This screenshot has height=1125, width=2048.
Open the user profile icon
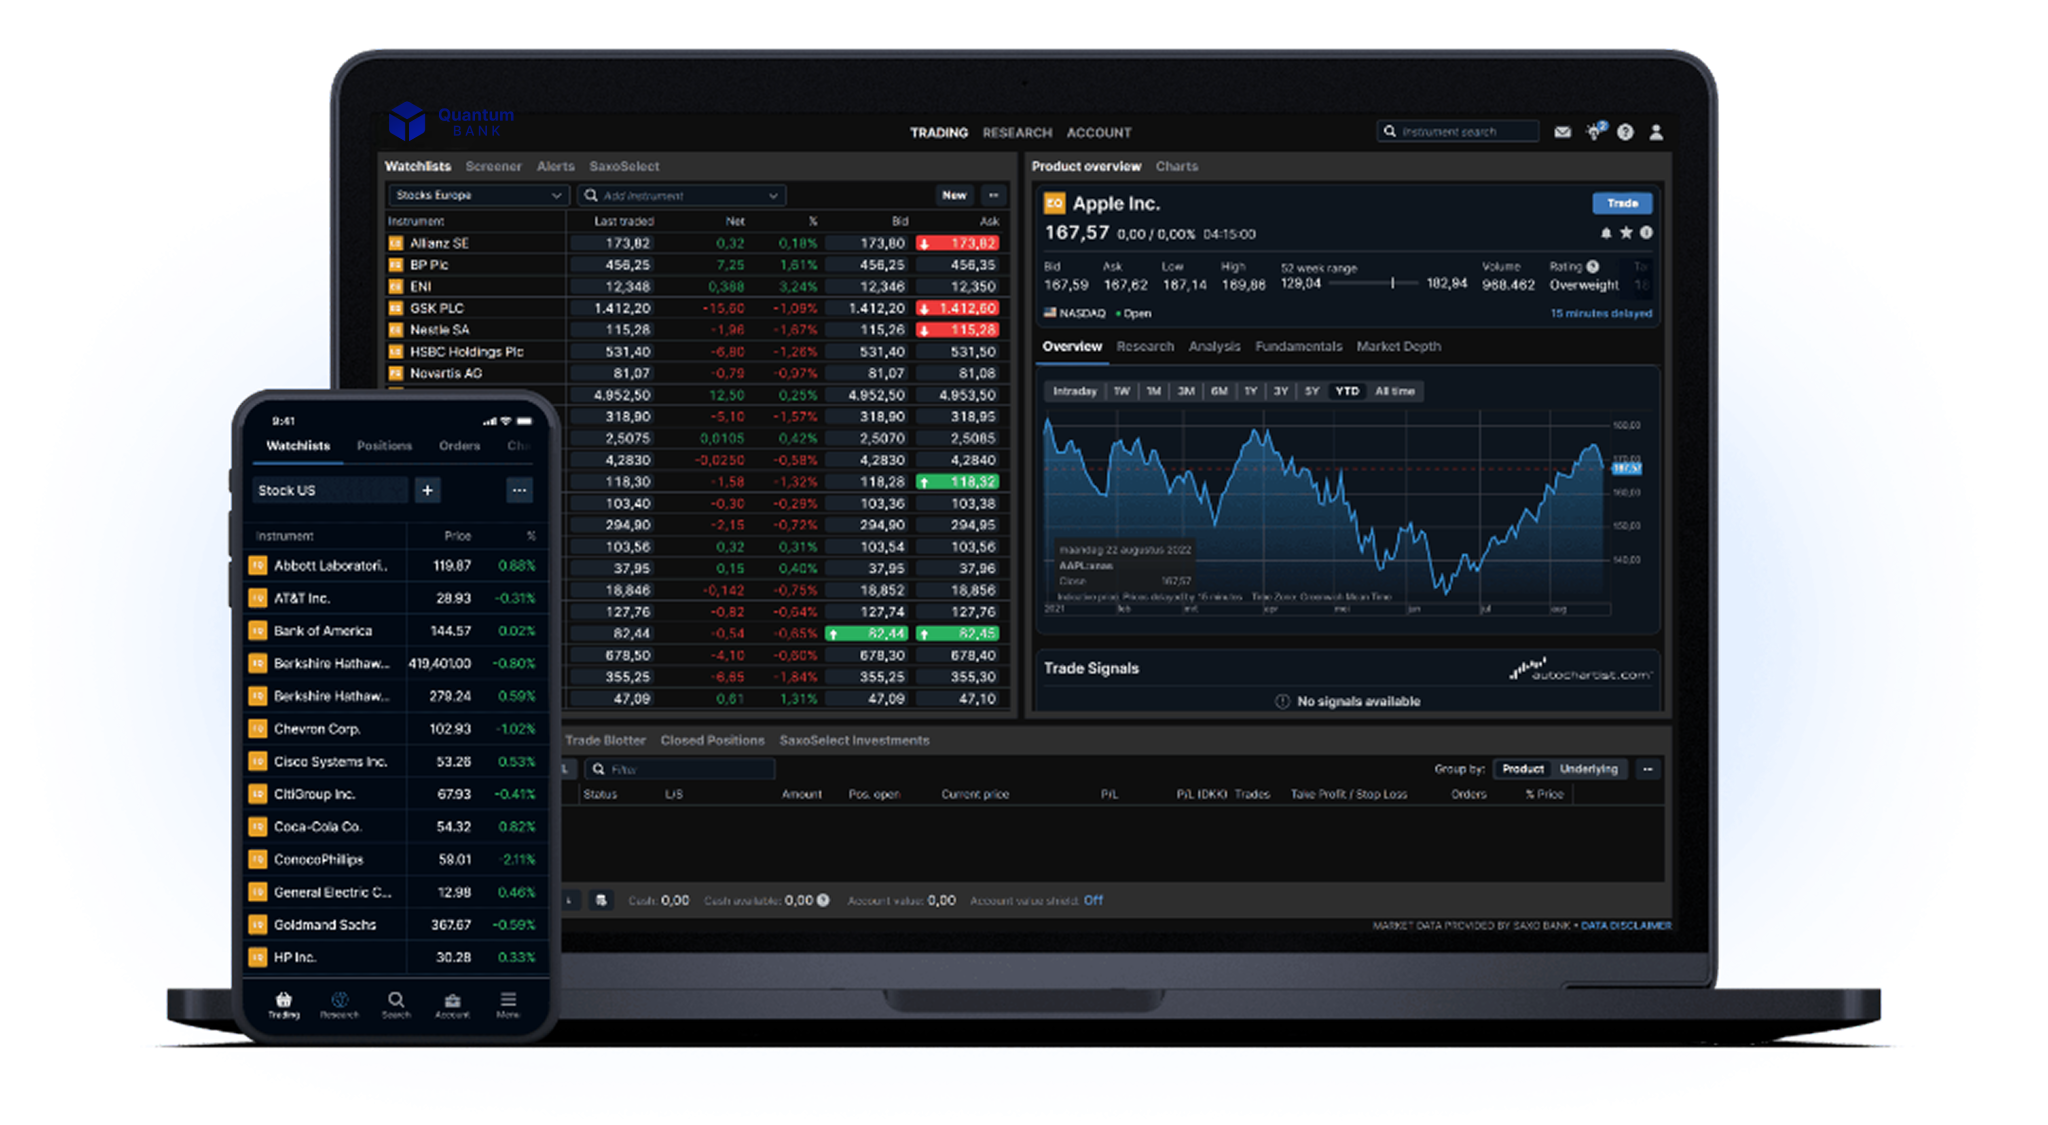1656,132
